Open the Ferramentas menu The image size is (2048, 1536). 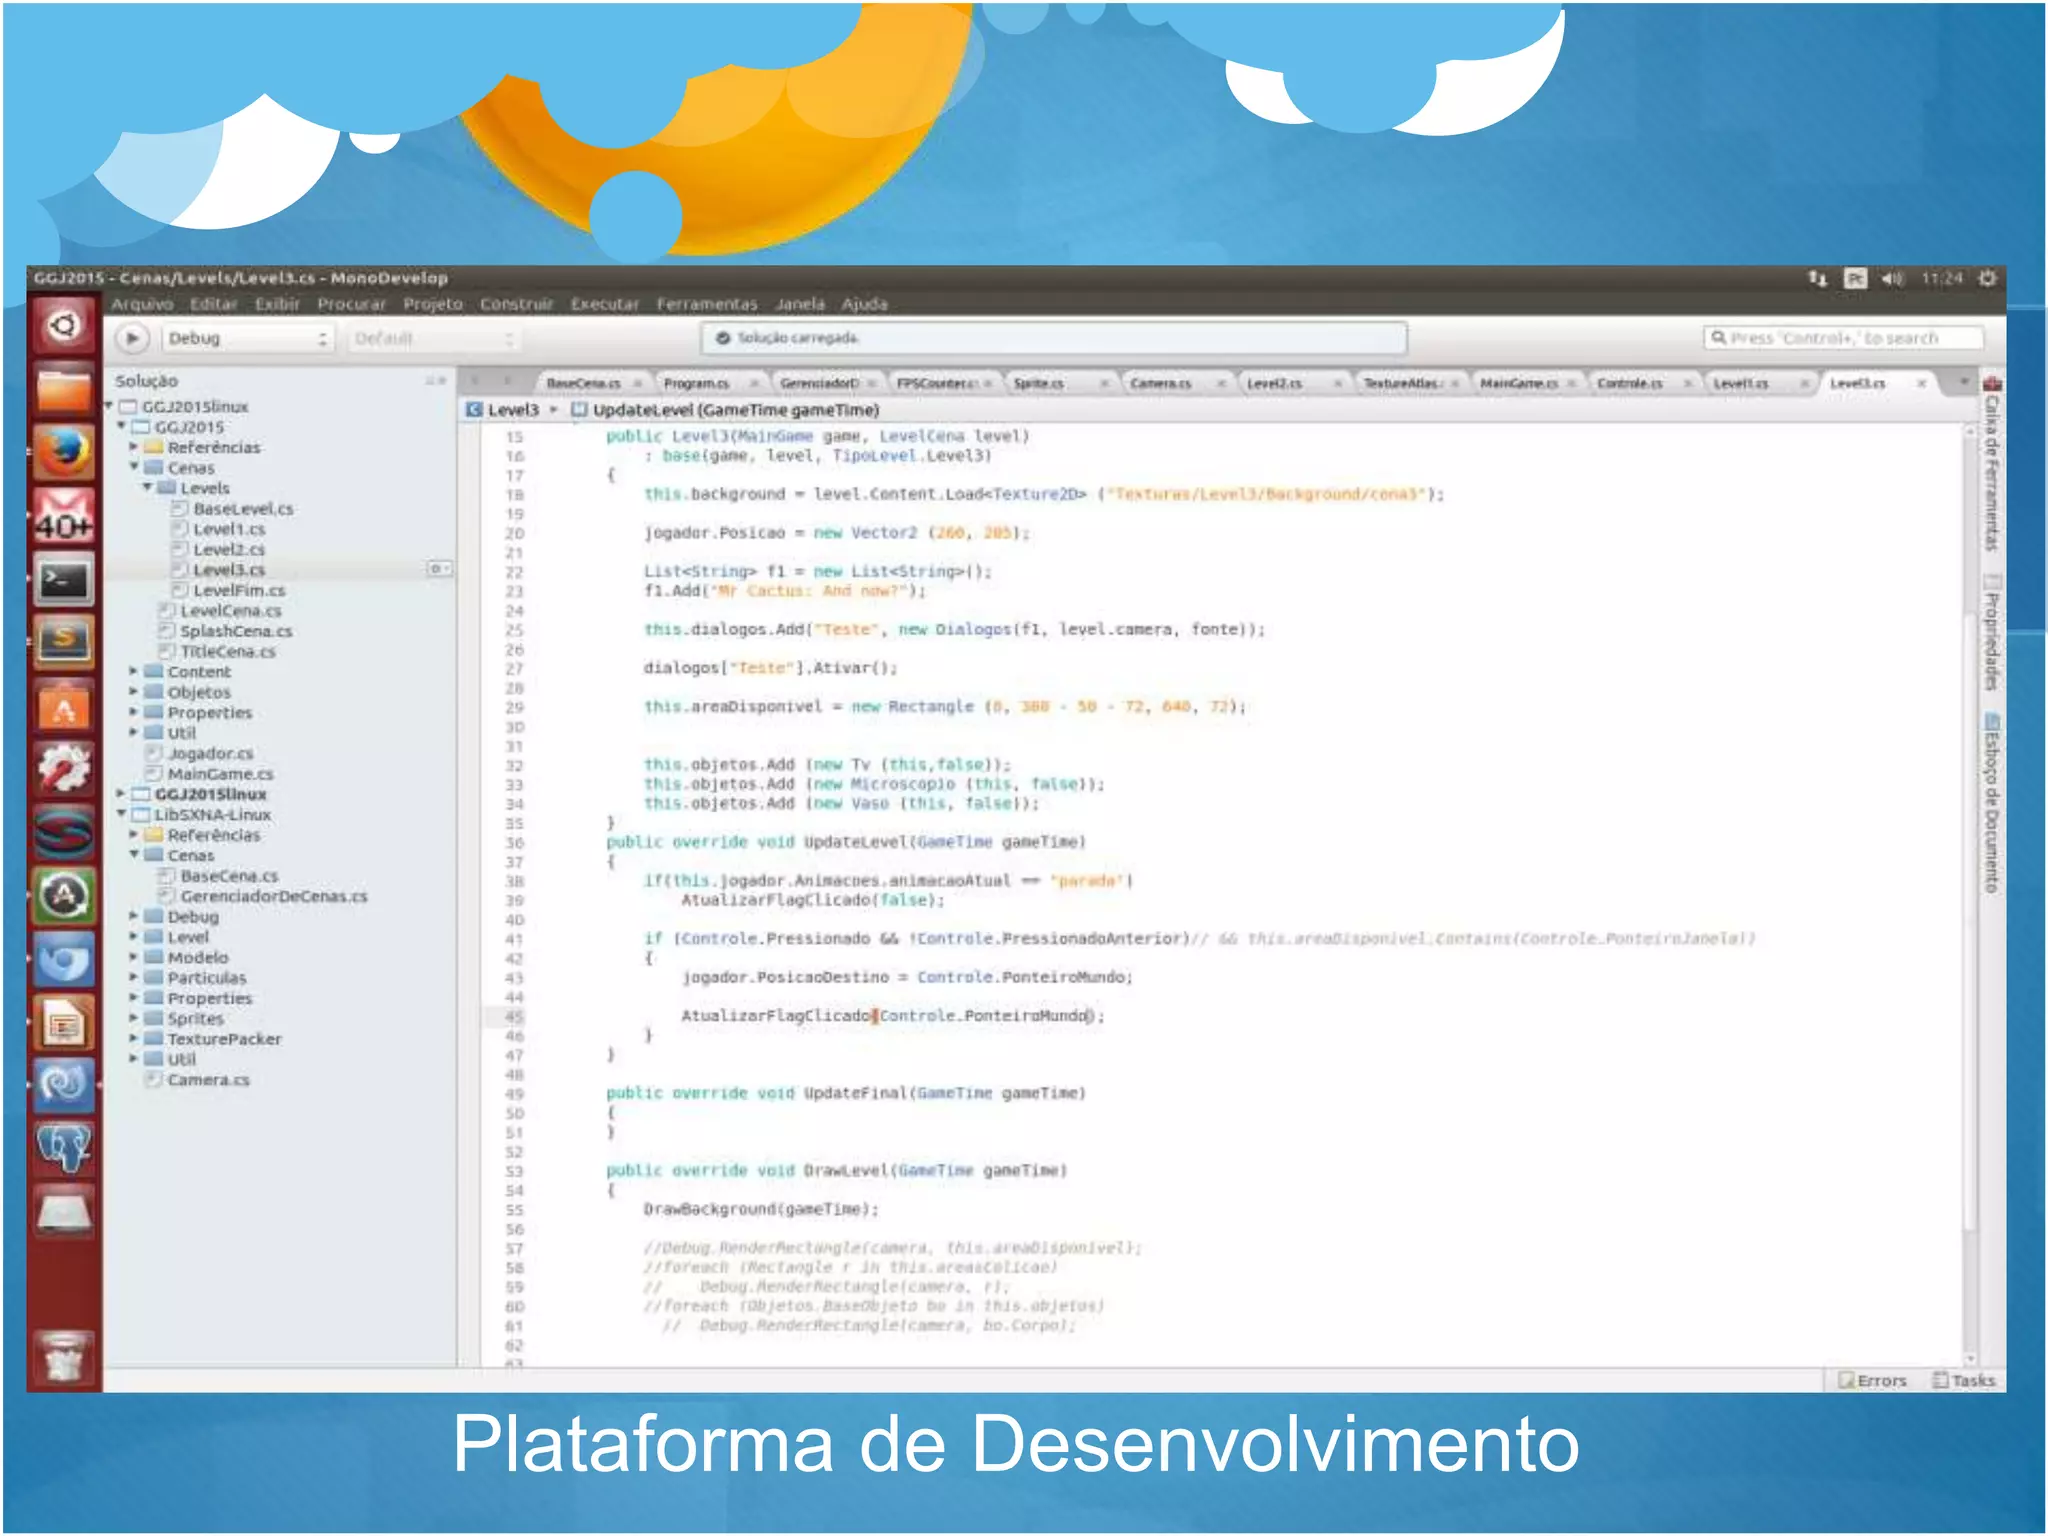706,304
